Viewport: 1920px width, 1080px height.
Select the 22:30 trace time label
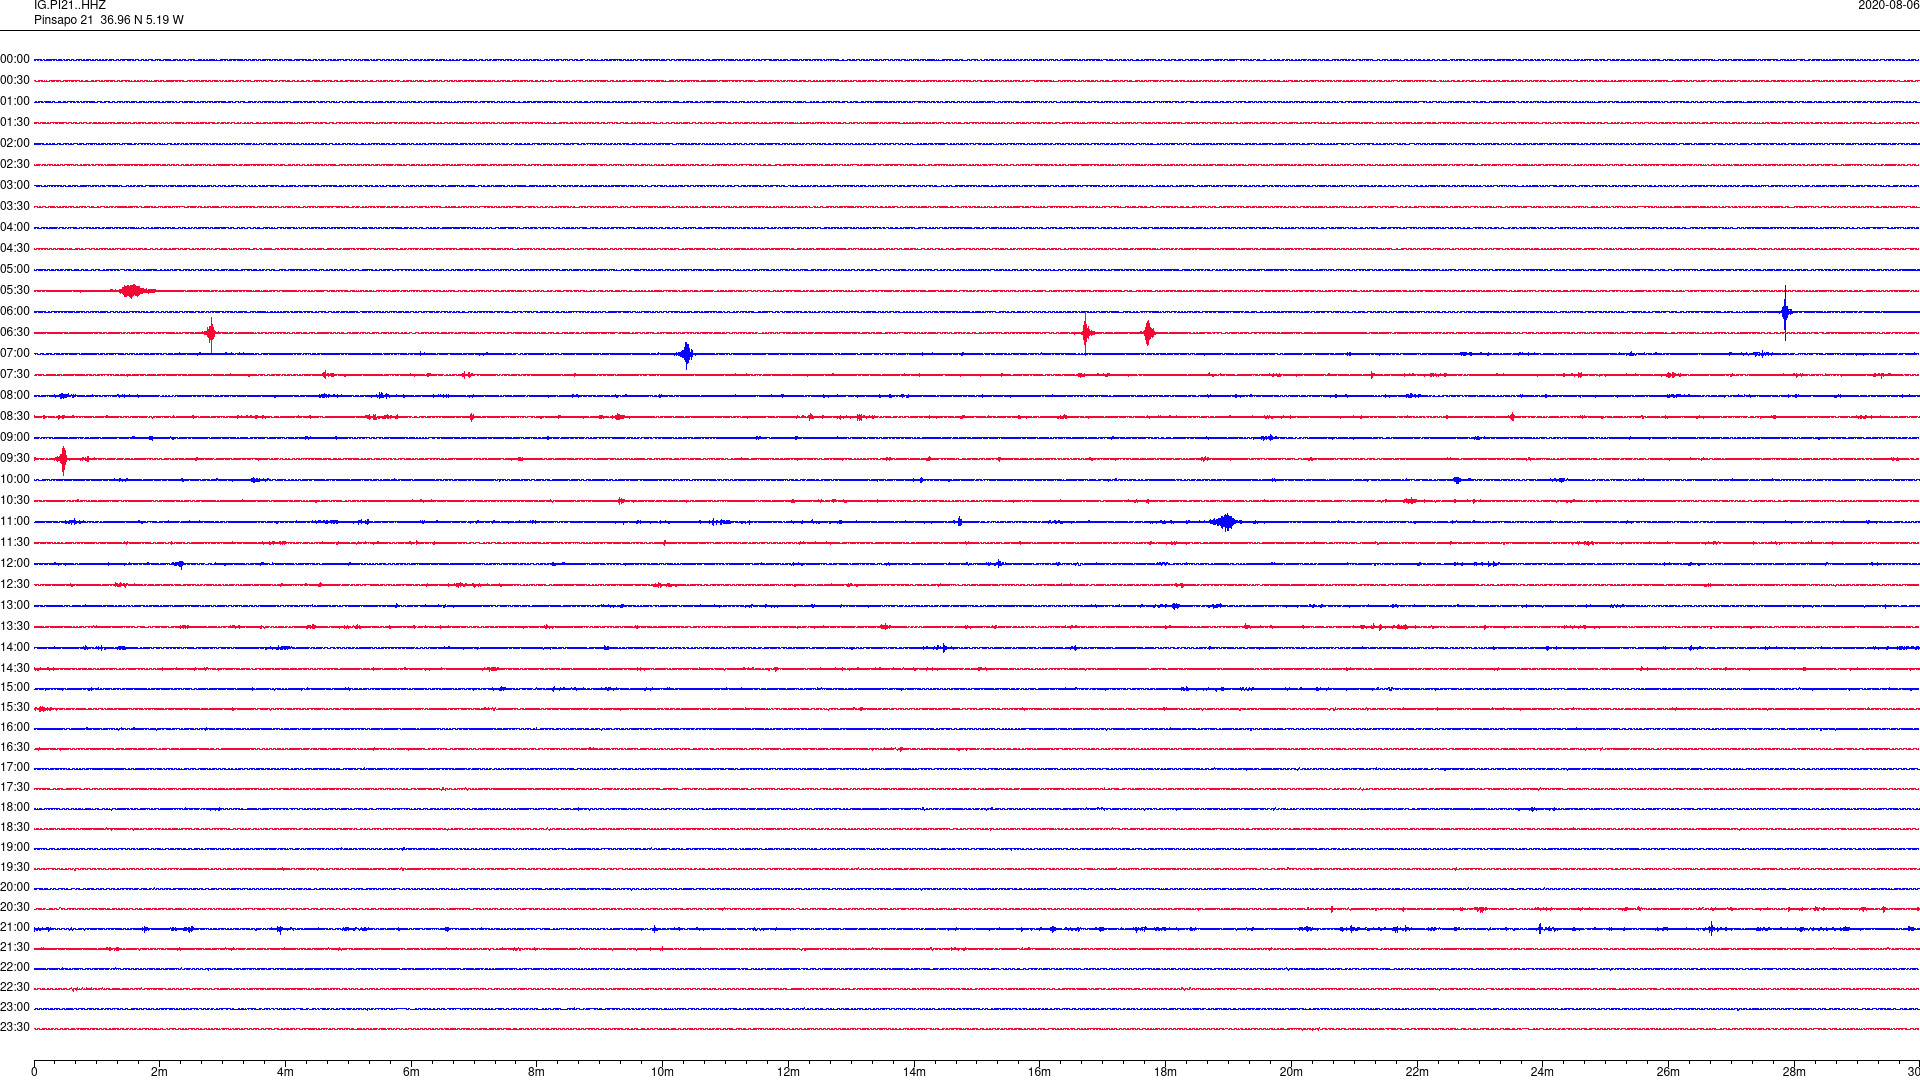click(x=15, y=988)
